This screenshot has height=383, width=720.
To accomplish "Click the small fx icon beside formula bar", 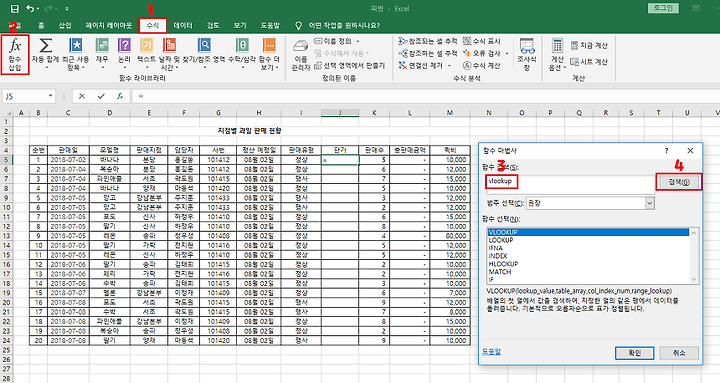I will (x=120, y=96).
